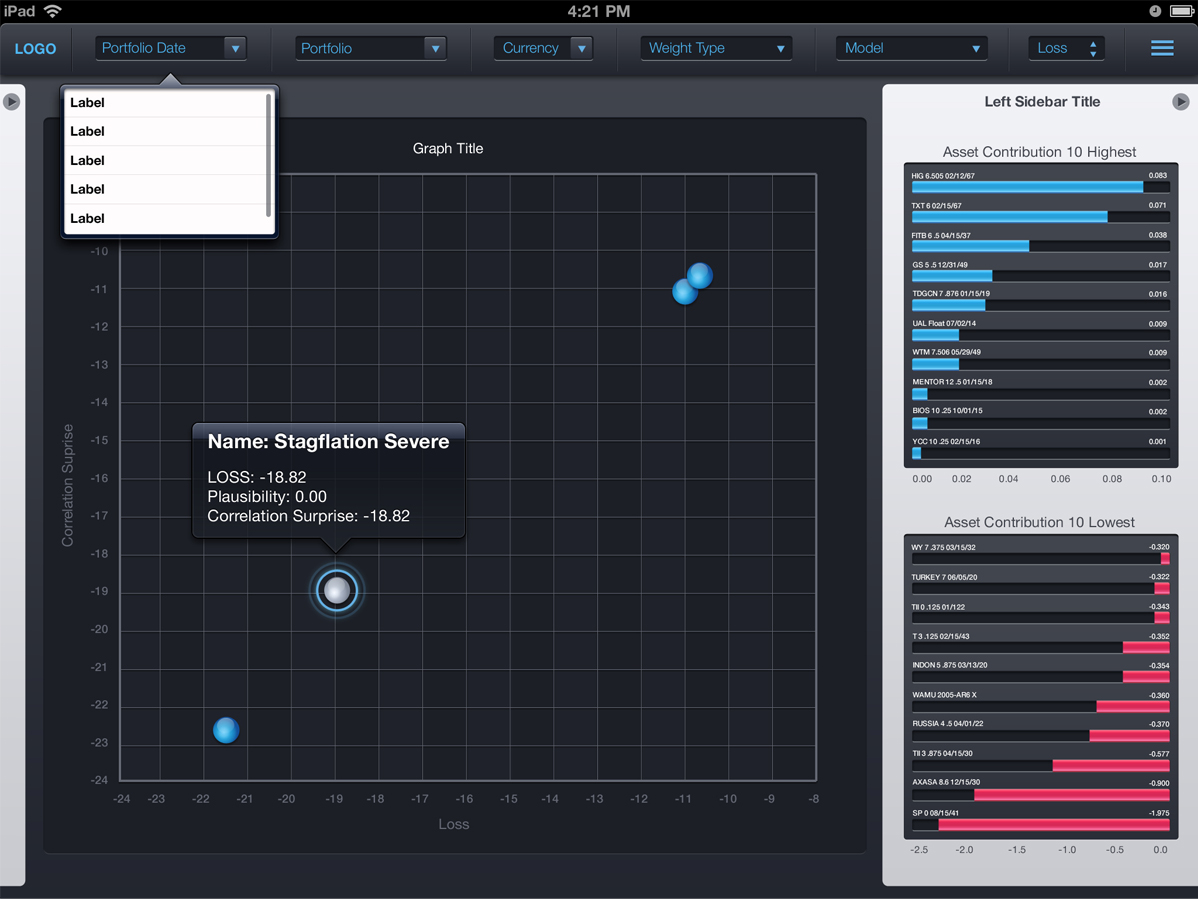The image size is (1198, 899).
Task: Select the fifth Label in the popover list
Action: click(167, 218)
